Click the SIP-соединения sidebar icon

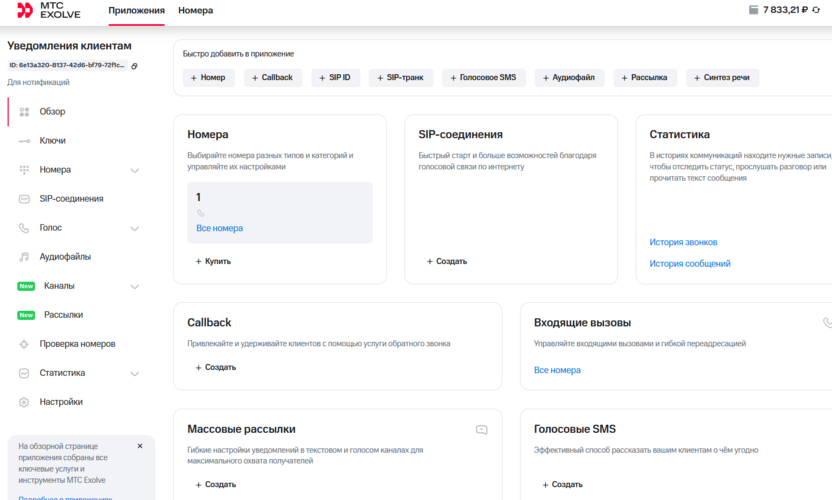(24, 199)
